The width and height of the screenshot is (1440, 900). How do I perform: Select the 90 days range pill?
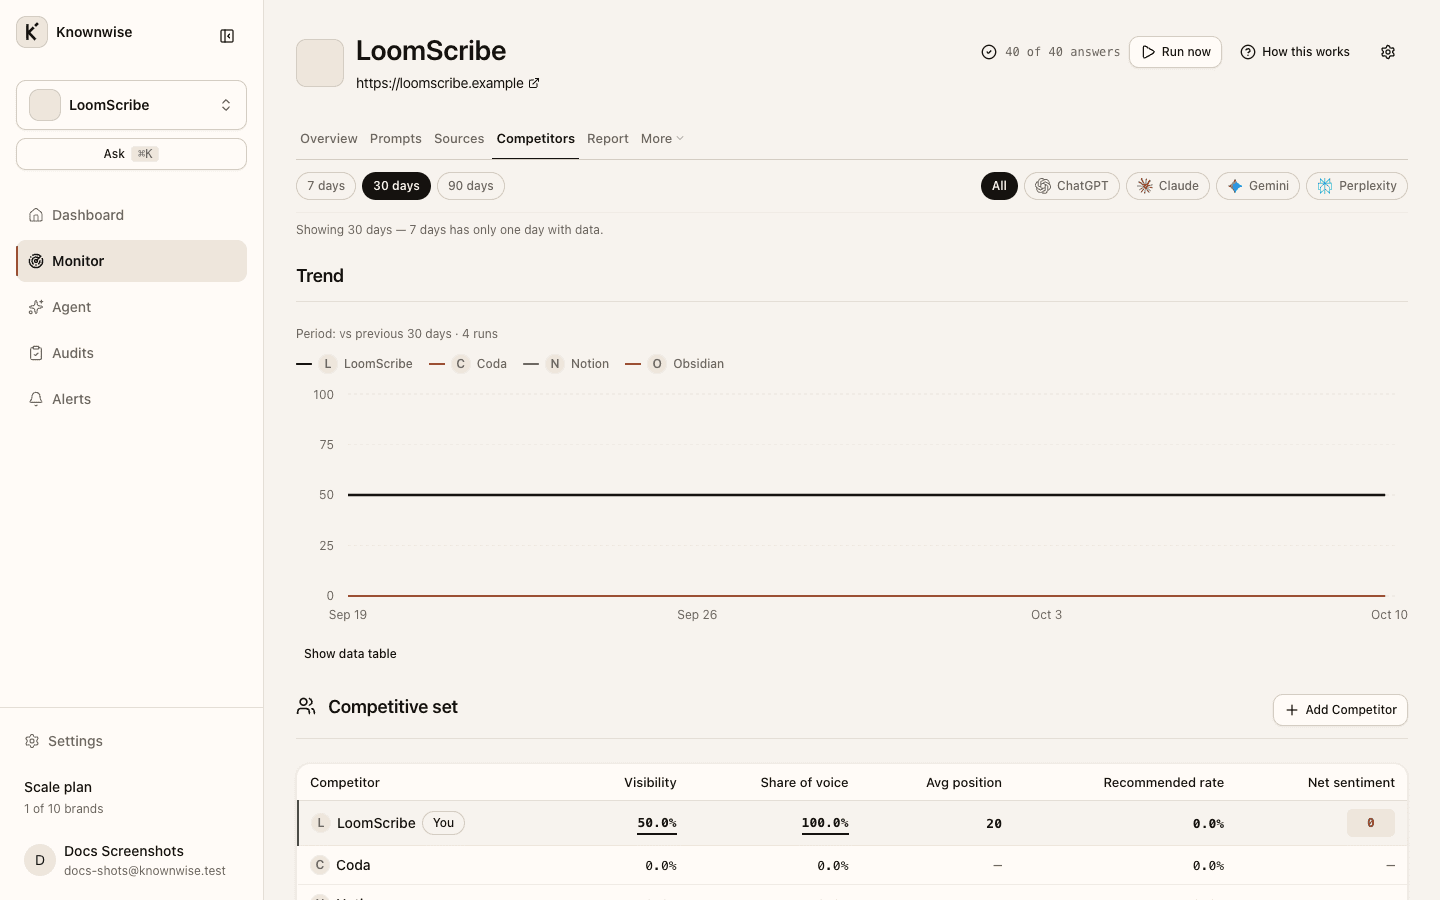coord(471,186)
